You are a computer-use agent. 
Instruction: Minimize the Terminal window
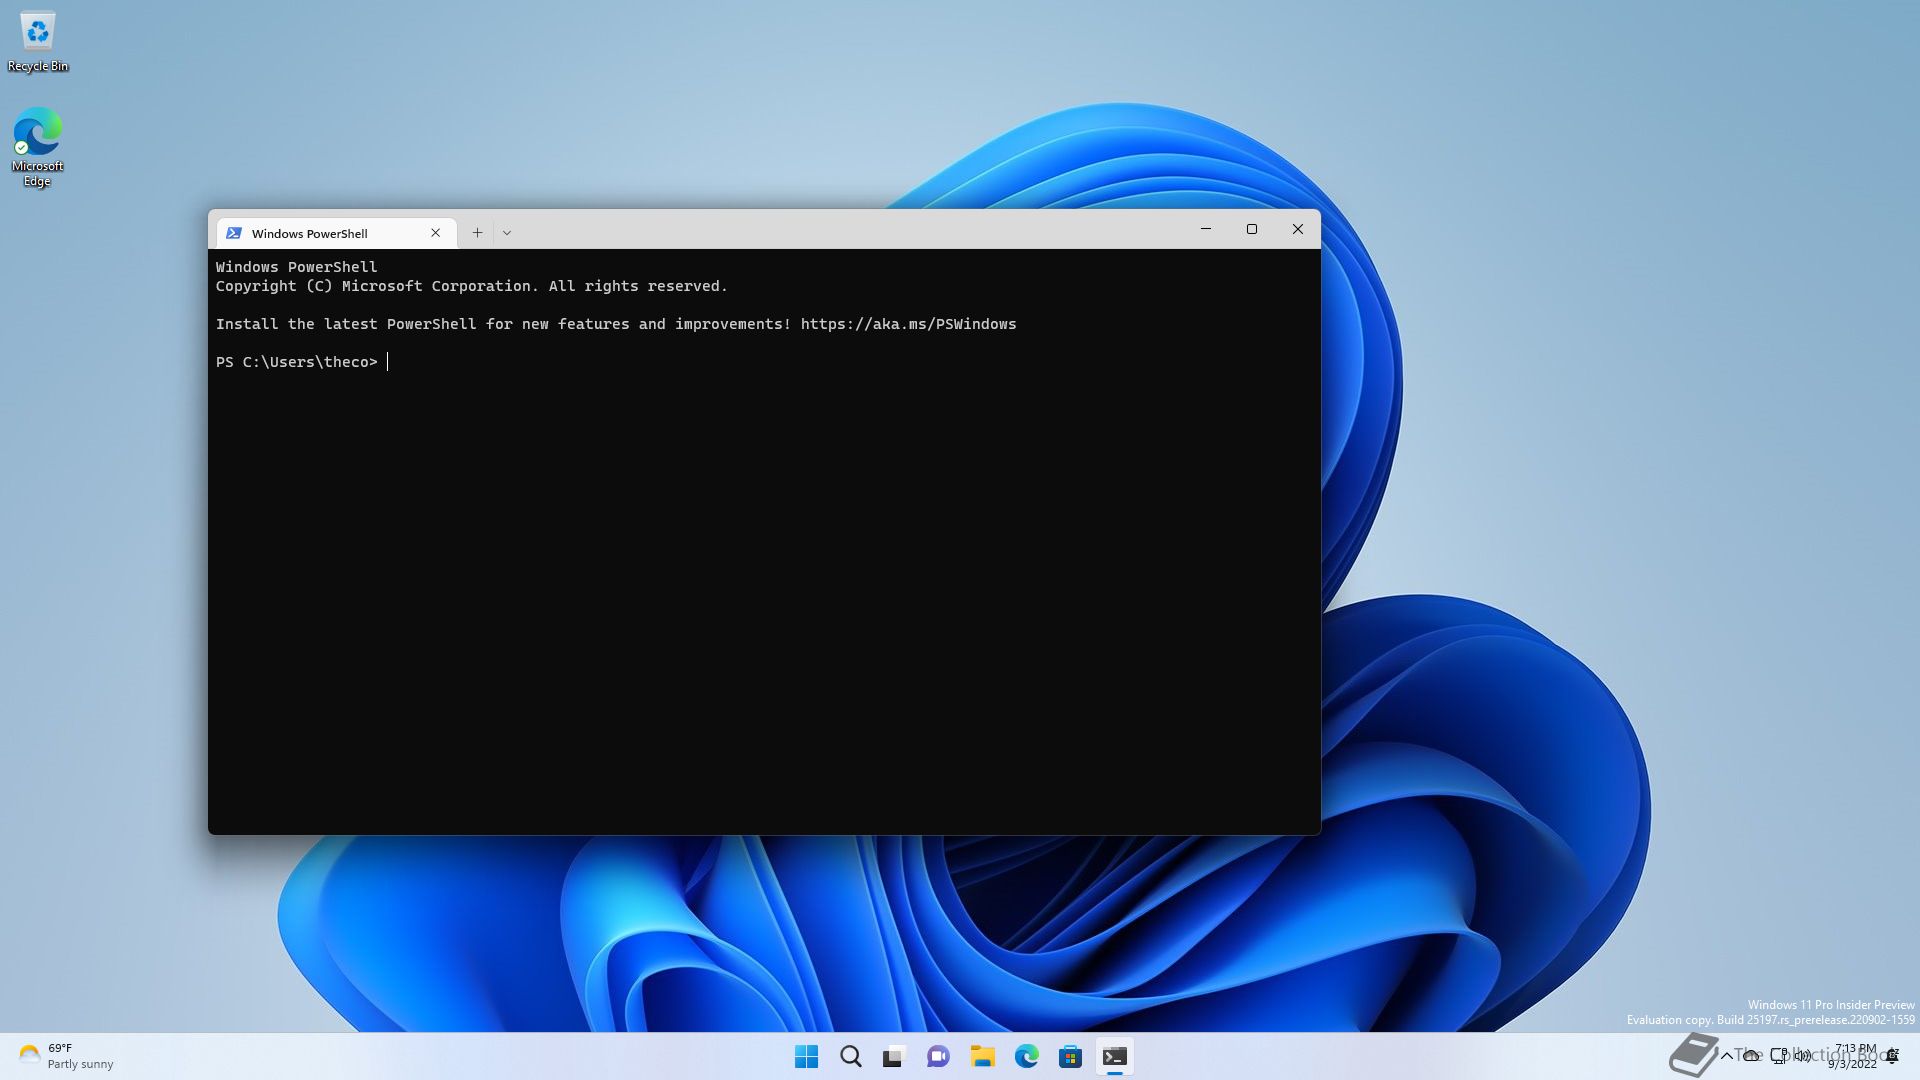pos(1206,229)
